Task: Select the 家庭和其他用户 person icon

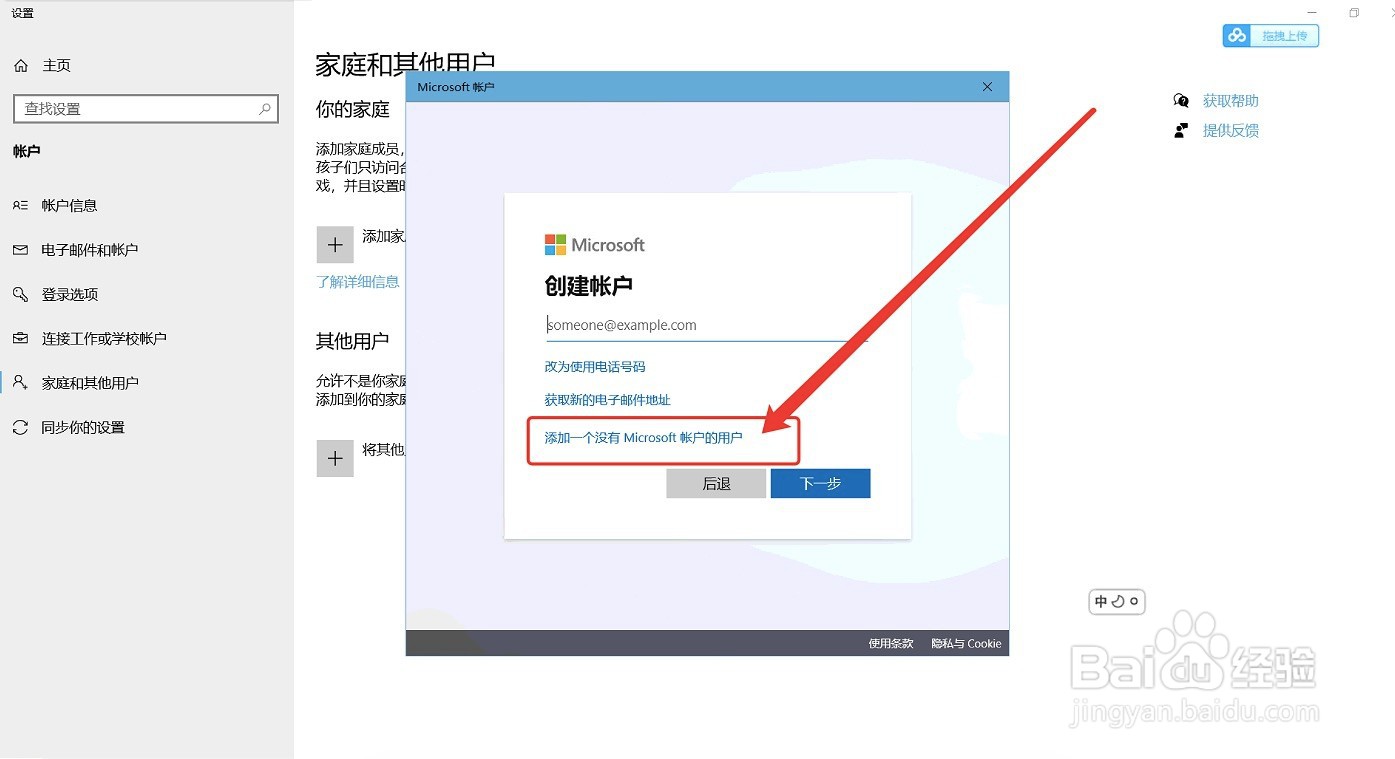Action: [x=21, y=382]
